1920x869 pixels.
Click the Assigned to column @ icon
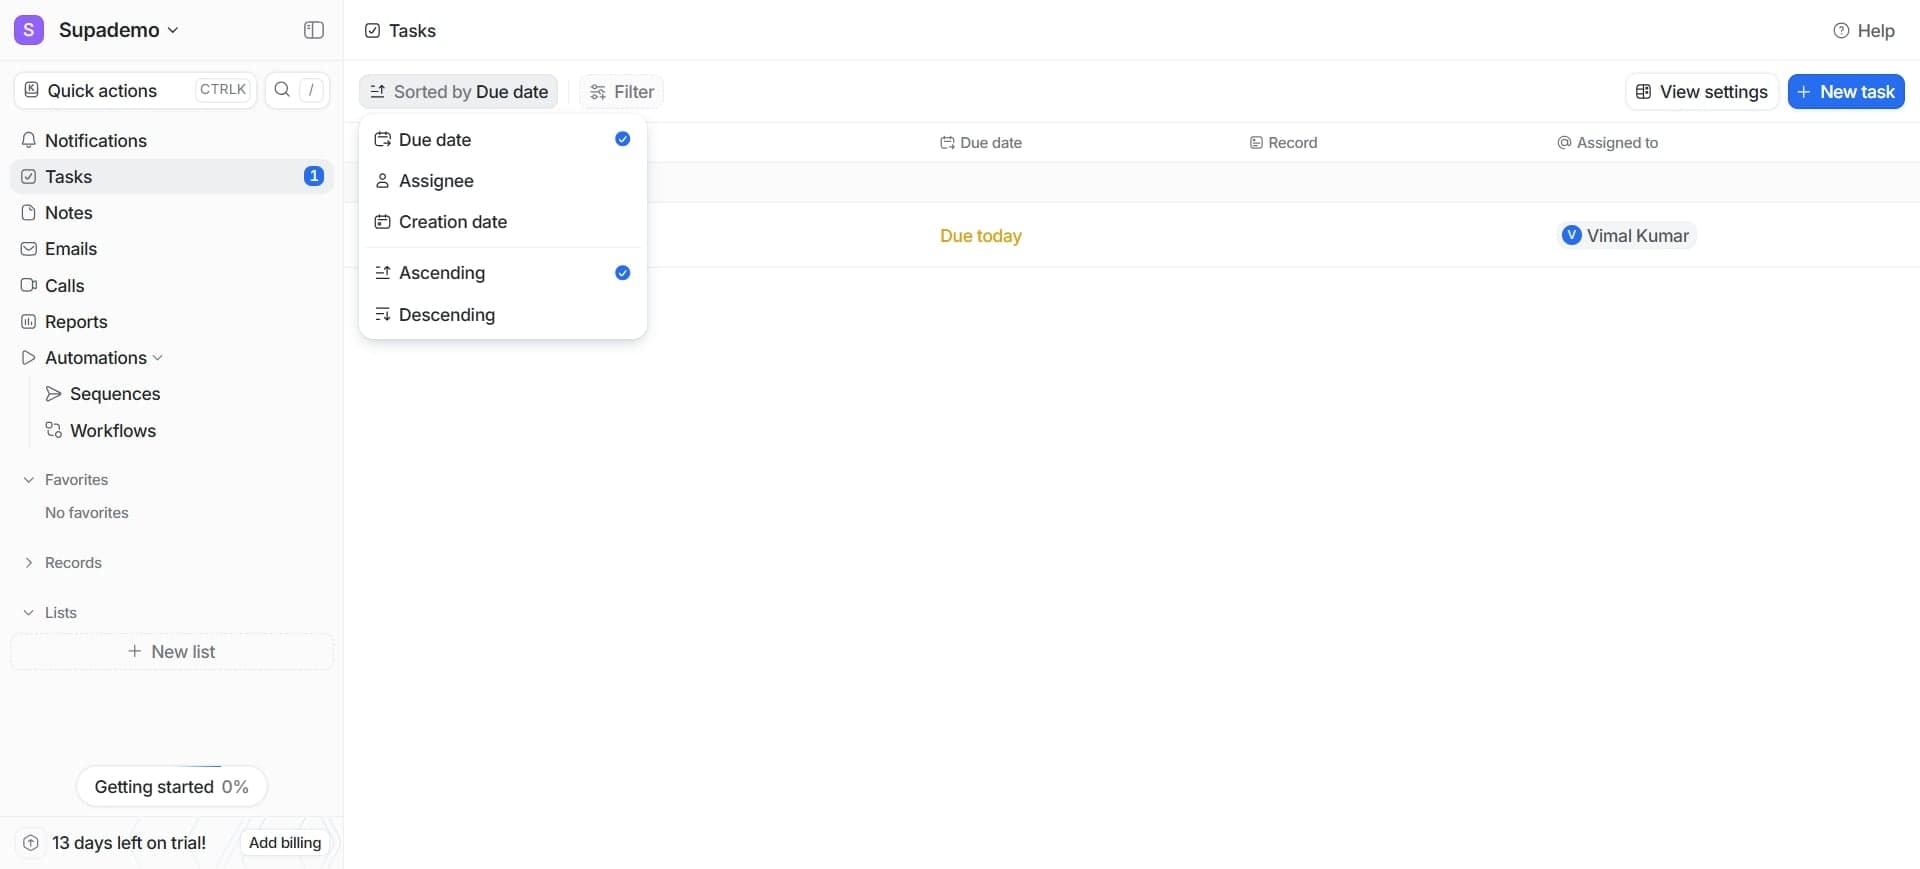[x=1564, y=143]
